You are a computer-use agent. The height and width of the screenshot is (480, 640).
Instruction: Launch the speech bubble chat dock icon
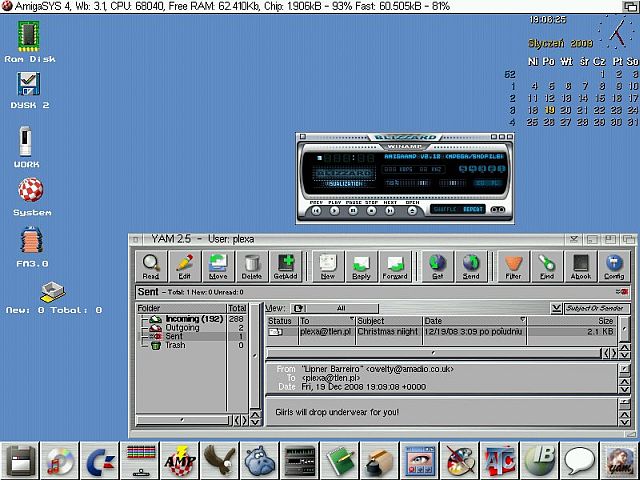point(580,462)
